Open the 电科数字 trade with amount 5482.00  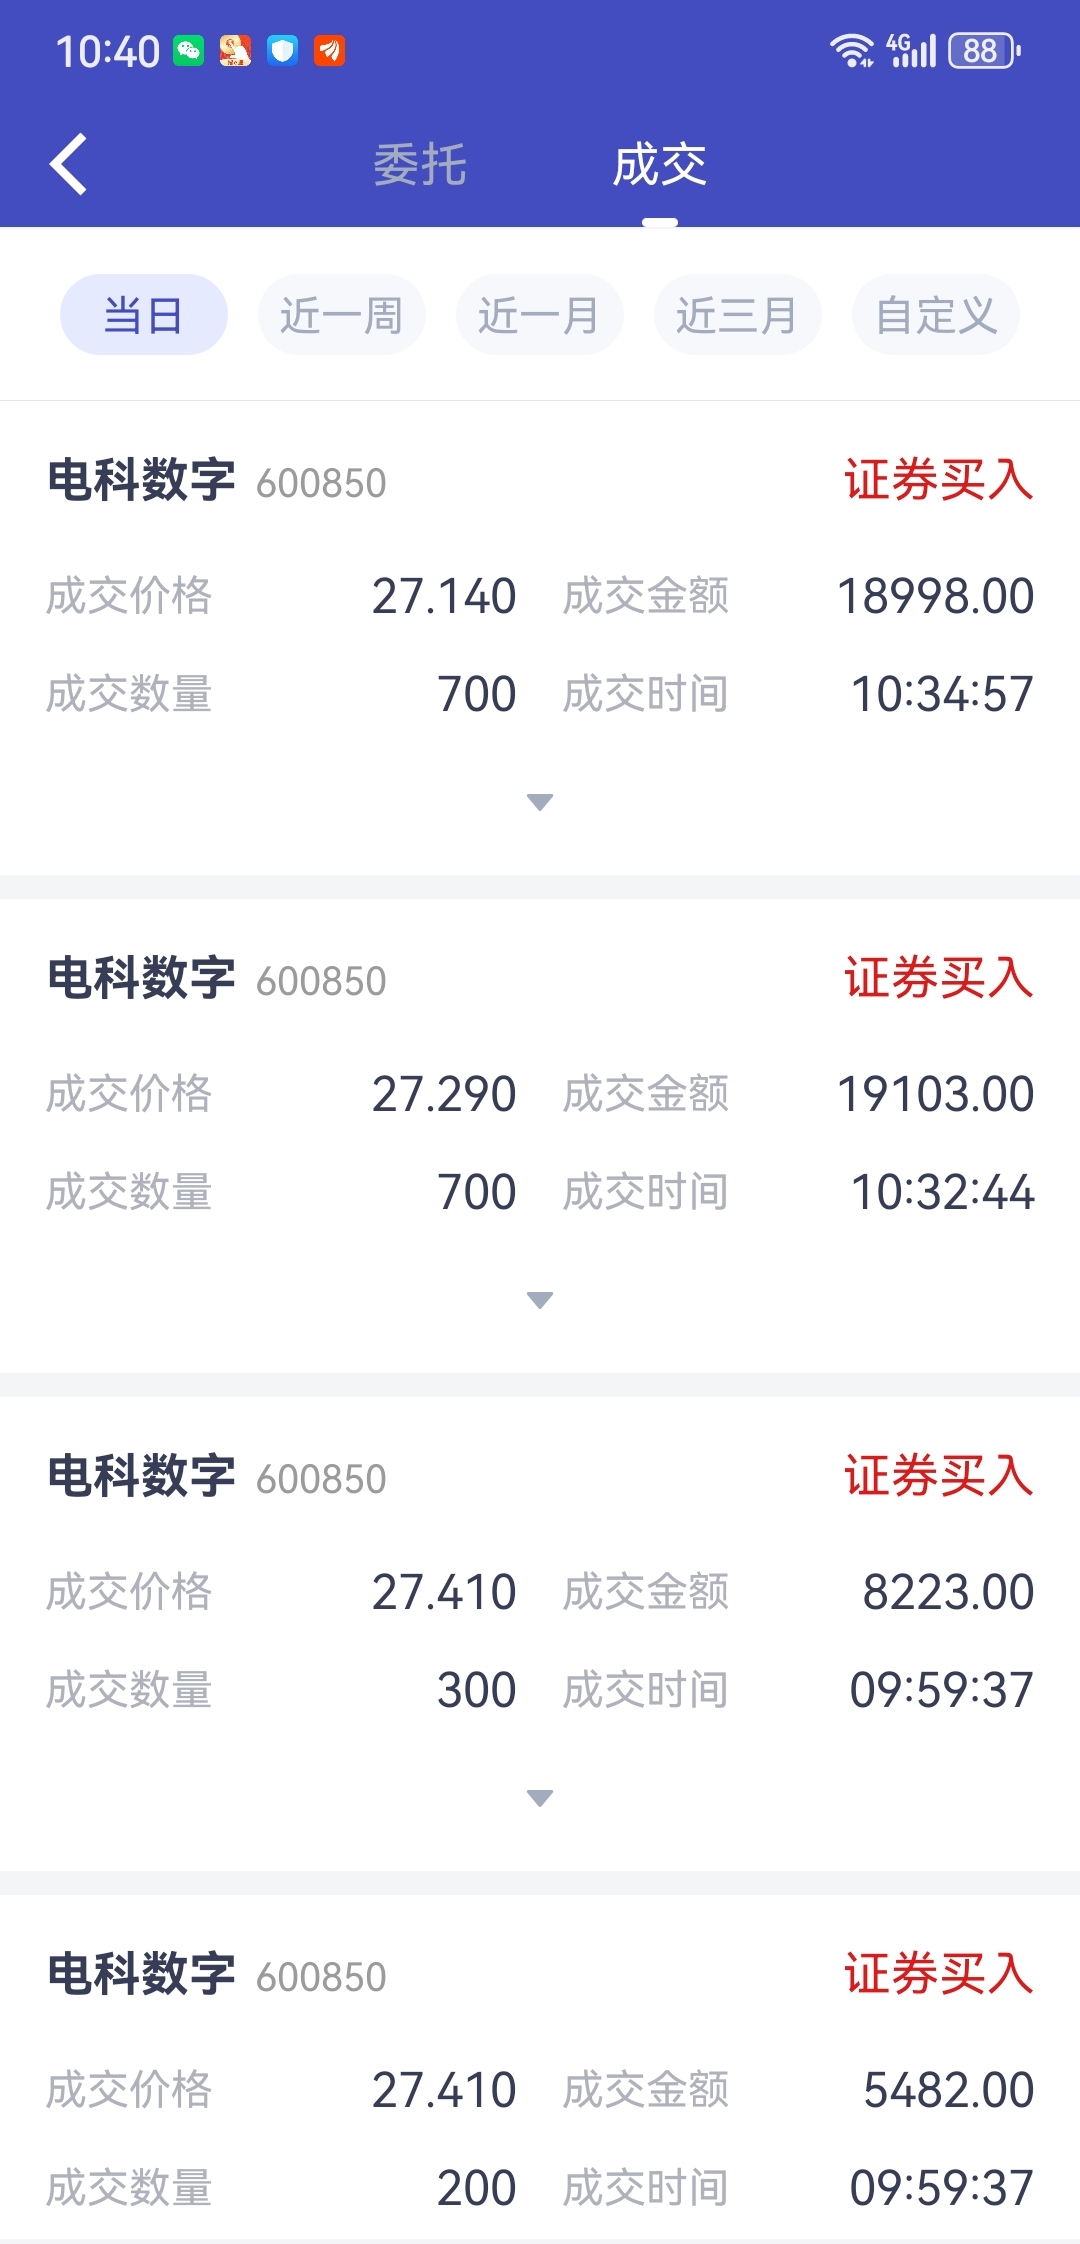click(142, 1974)
